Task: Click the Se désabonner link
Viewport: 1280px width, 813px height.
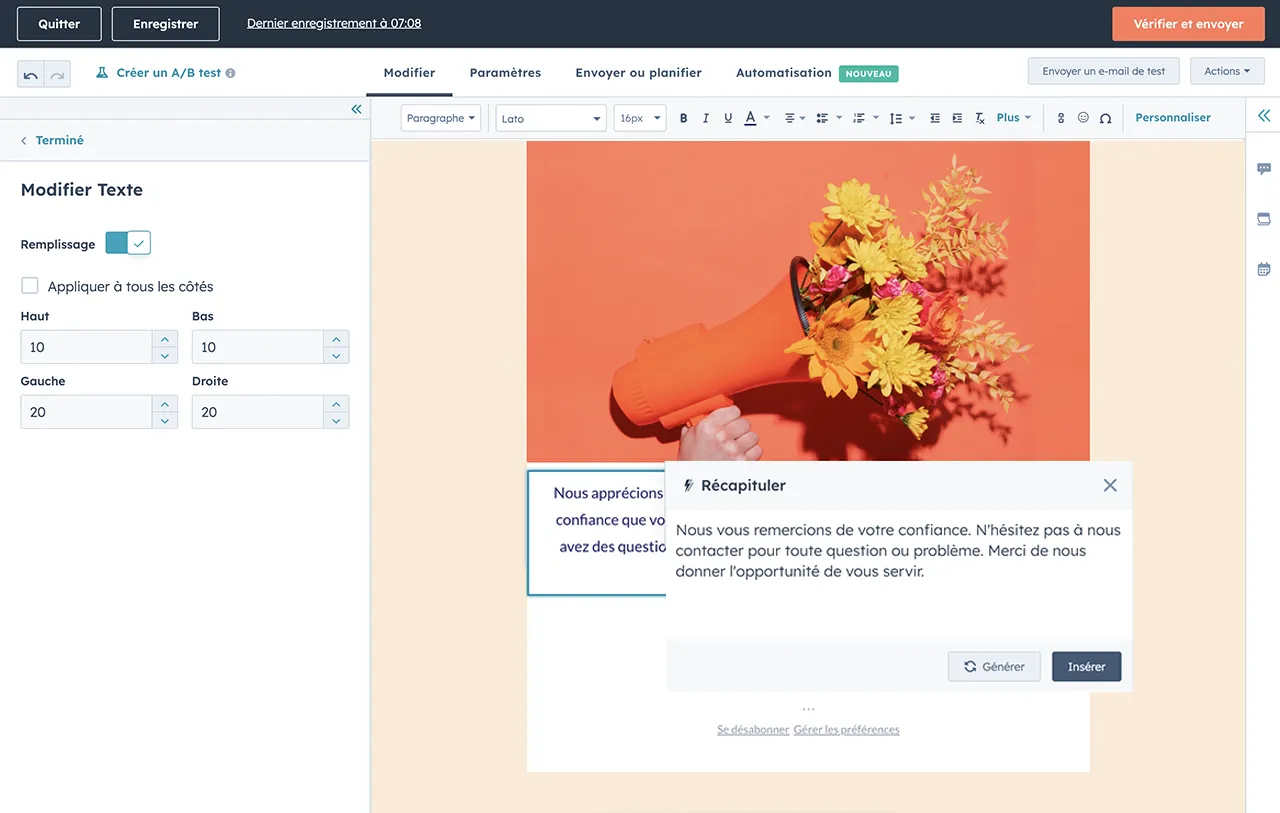Action: click(x=753, y=730)
